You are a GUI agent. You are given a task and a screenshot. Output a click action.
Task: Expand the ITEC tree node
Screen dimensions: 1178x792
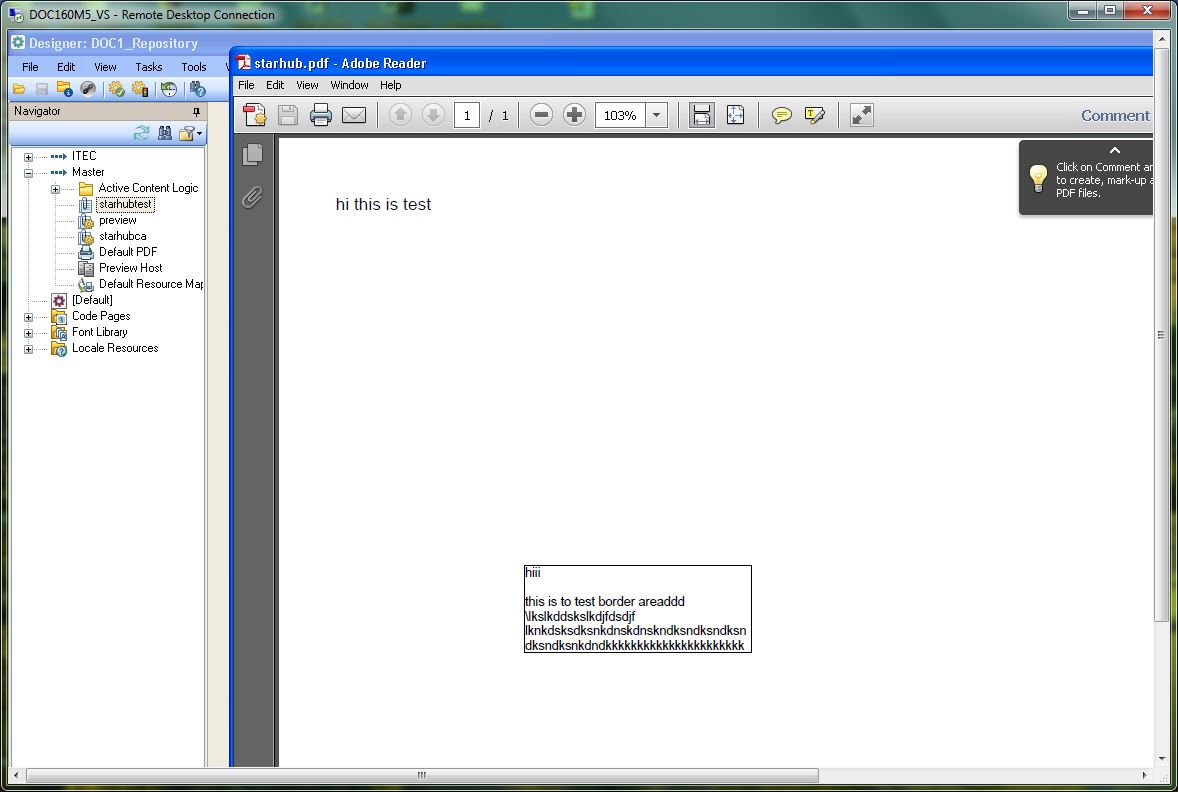(30, 155)
